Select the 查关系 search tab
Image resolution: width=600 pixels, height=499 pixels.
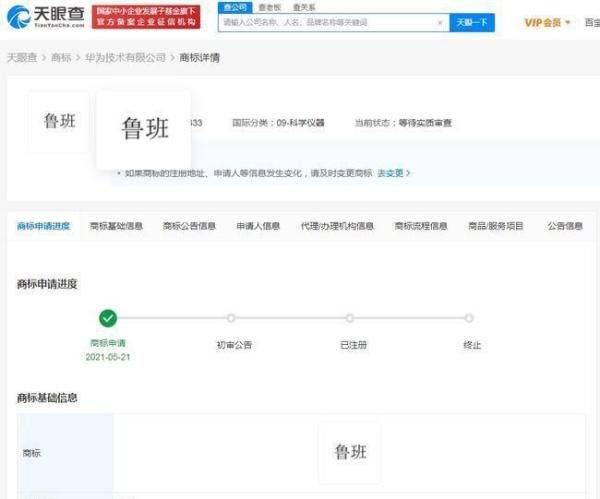coord(304,7)
